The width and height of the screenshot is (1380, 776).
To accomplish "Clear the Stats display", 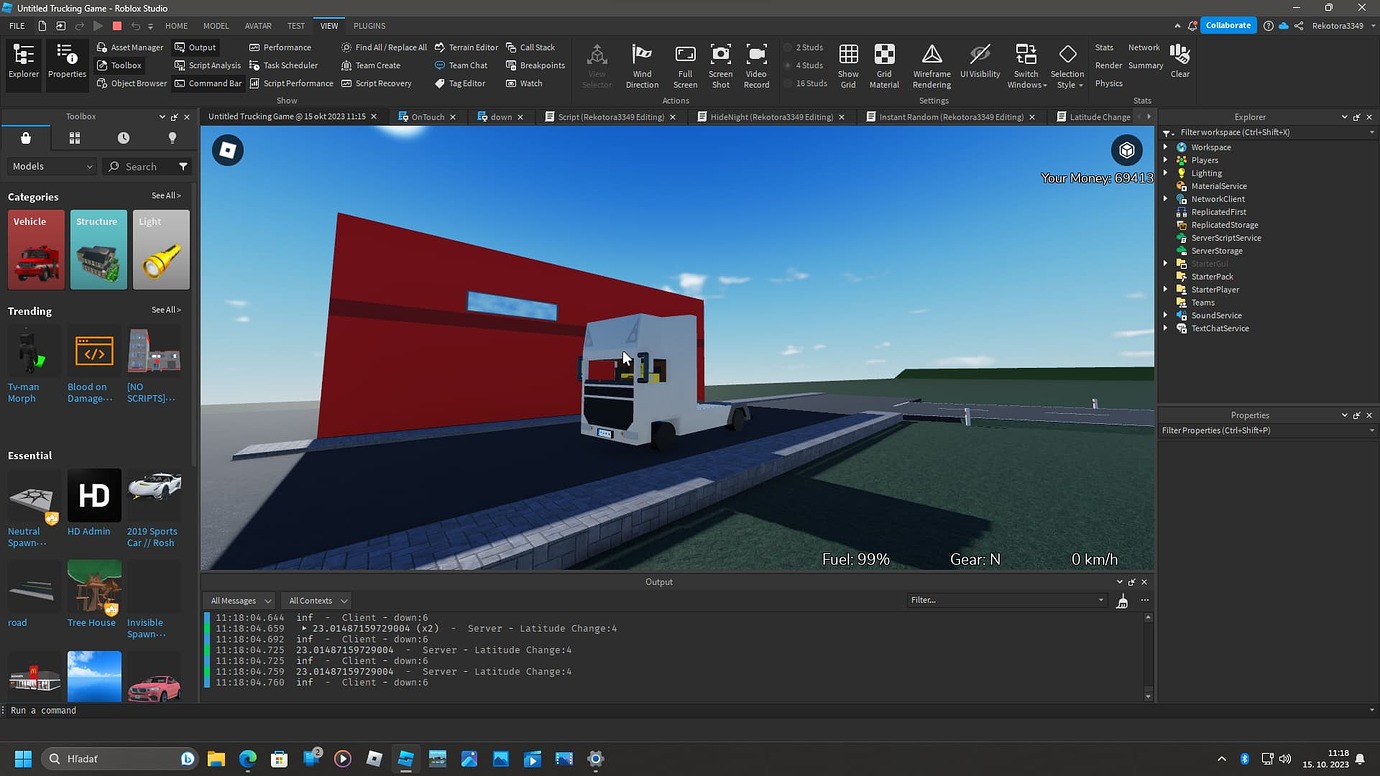I will coord(1180,60).
